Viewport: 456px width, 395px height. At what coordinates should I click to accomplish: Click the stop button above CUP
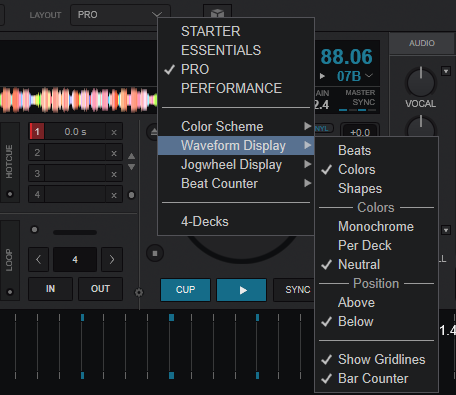pos(155,253)
